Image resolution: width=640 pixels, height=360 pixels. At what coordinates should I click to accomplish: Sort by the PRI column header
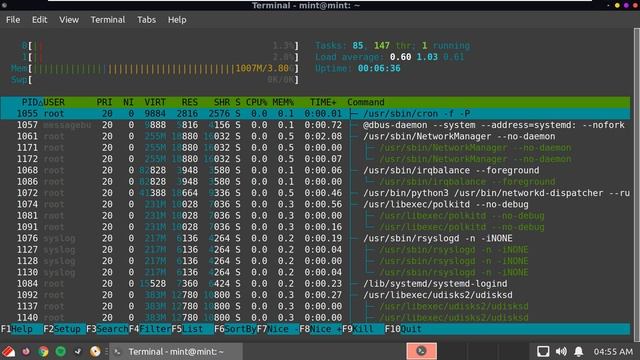point(104,102)
